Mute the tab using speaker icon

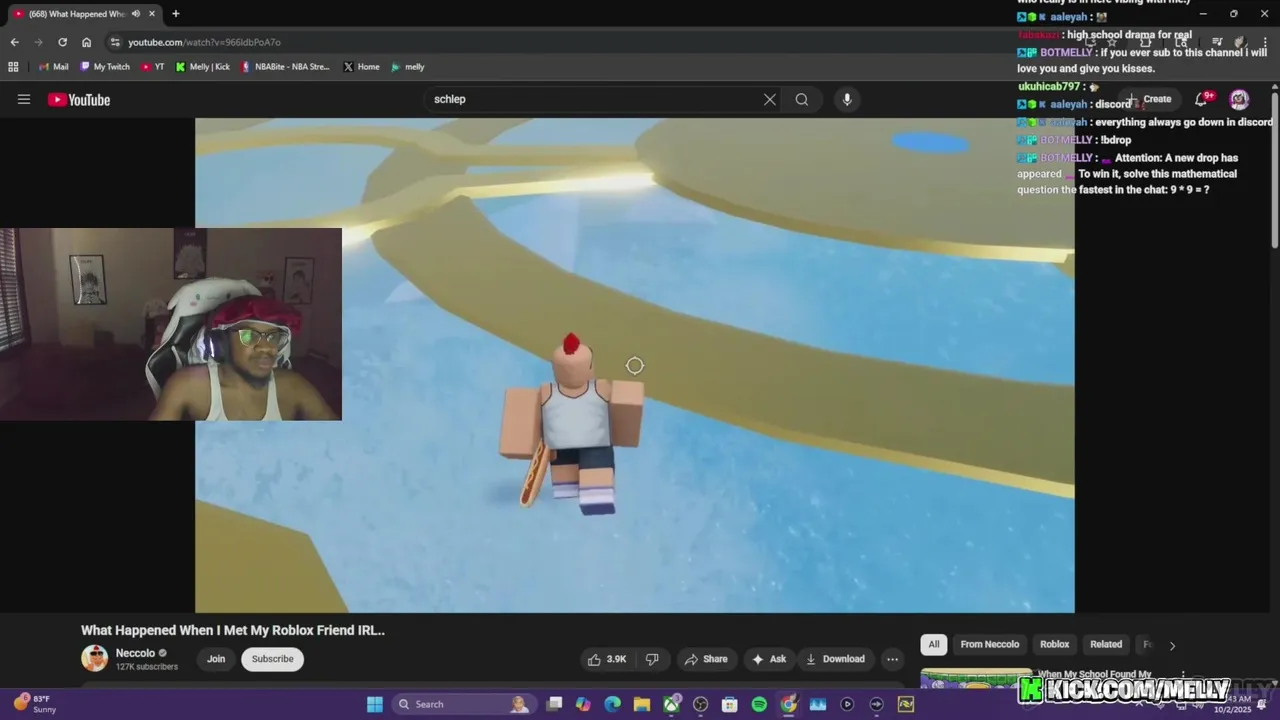[135, 14]
